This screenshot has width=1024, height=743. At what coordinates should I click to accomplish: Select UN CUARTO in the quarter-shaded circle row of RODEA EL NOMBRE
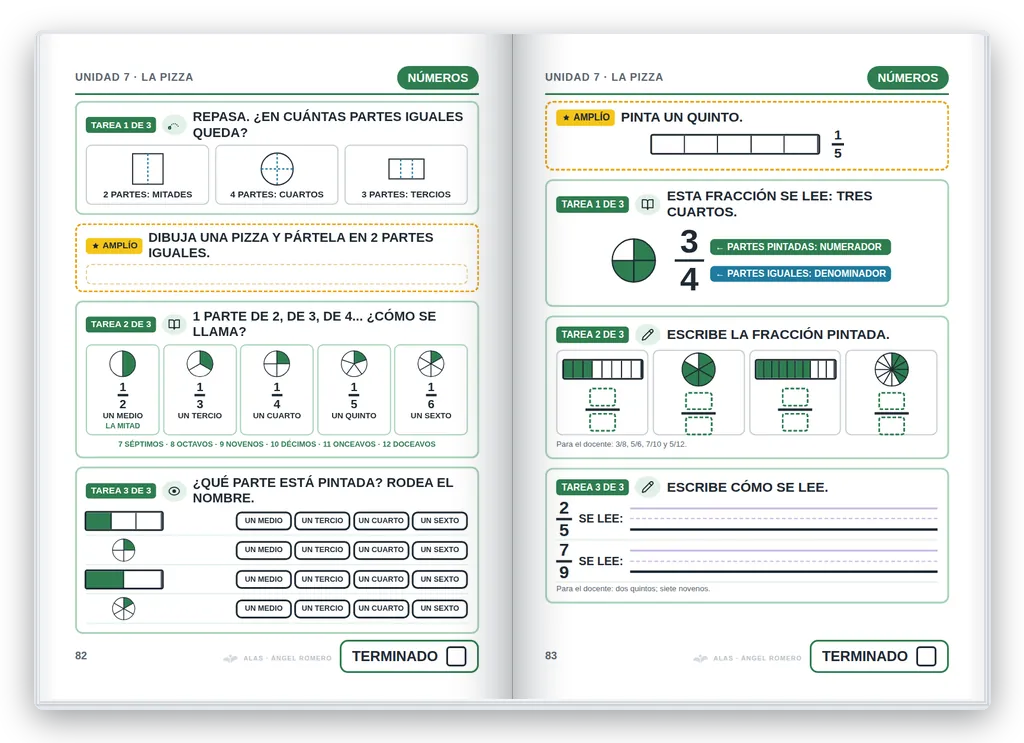[x=381, y=550]
